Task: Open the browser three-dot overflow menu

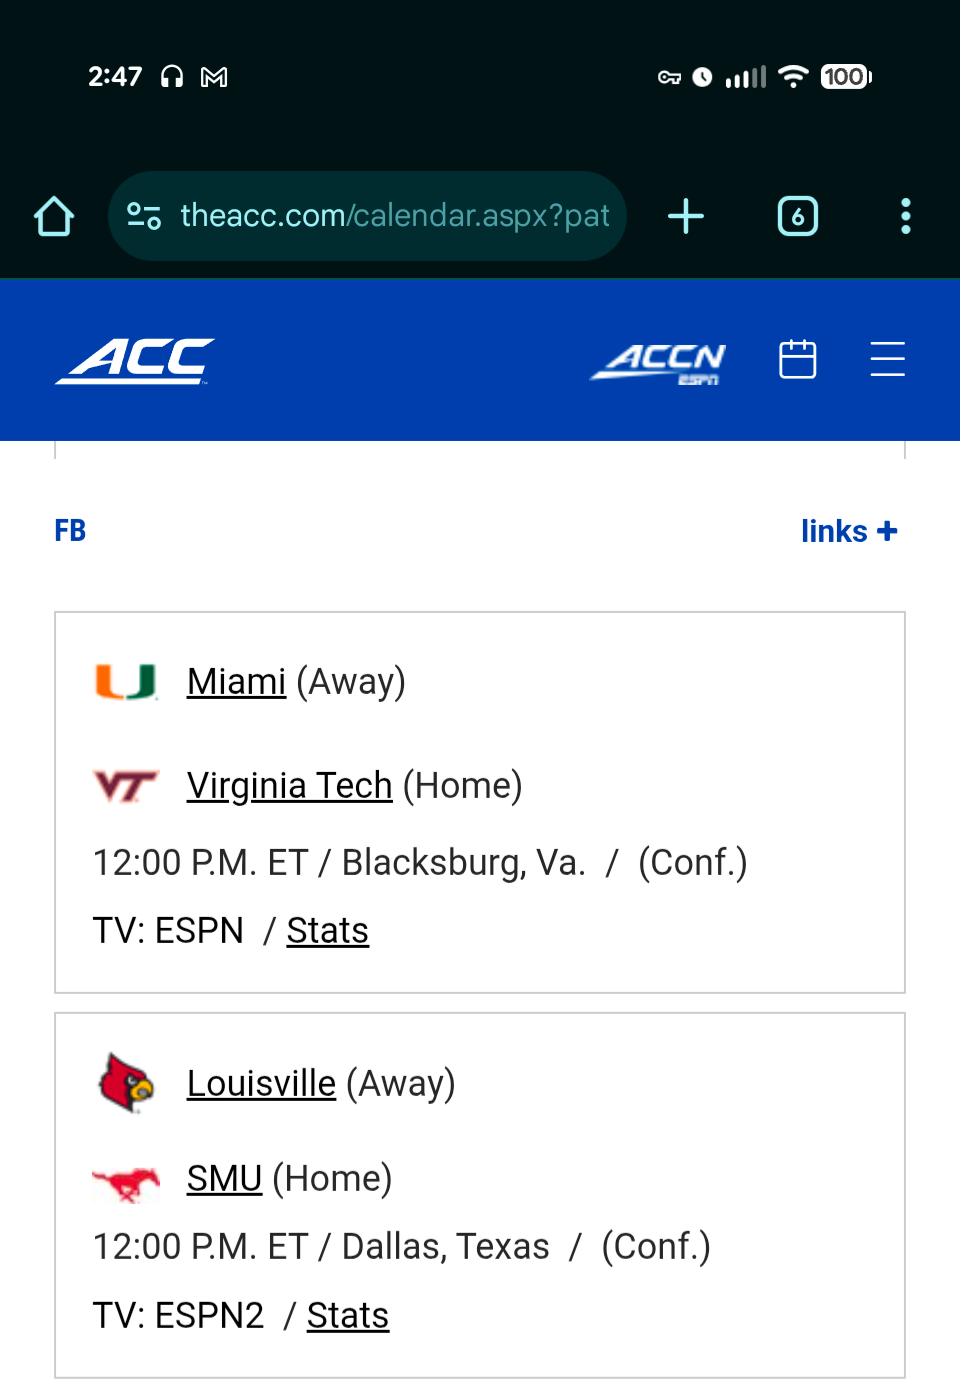Action: pos(905,216)
